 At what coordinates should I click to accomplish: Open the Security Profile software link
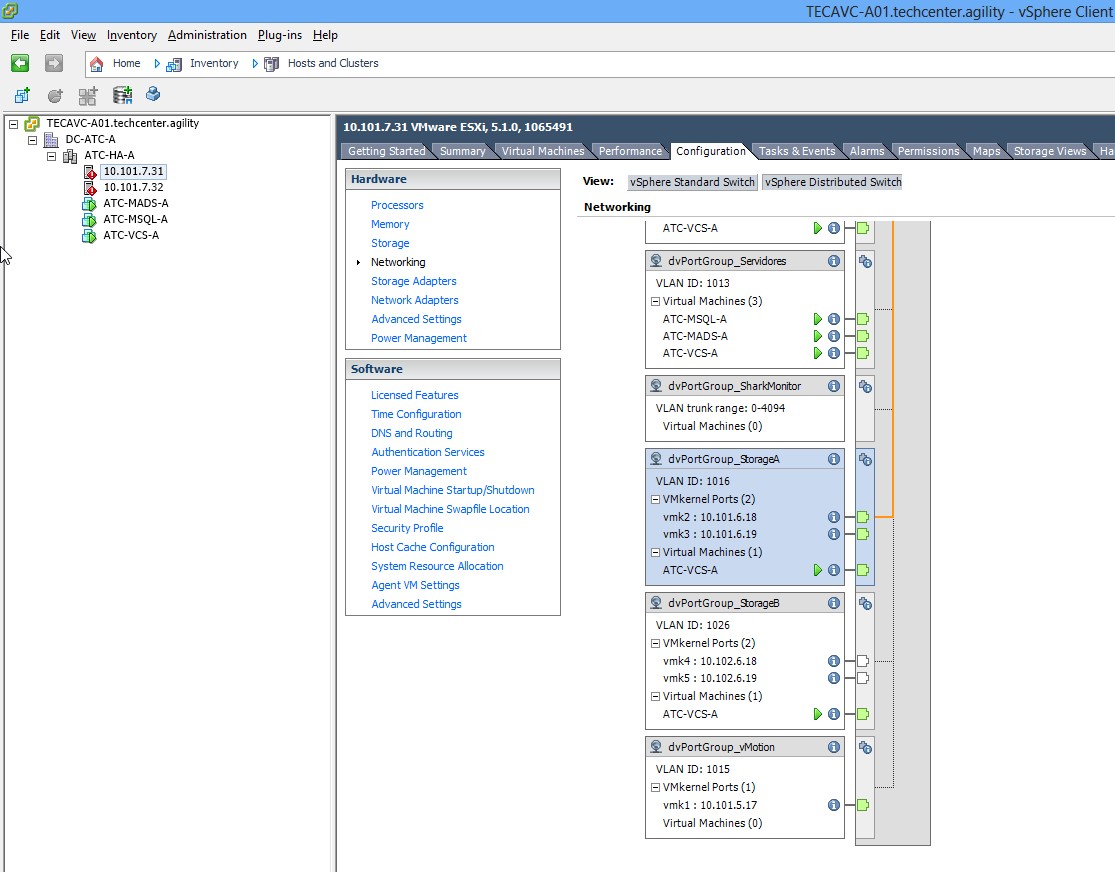[407, 528]
